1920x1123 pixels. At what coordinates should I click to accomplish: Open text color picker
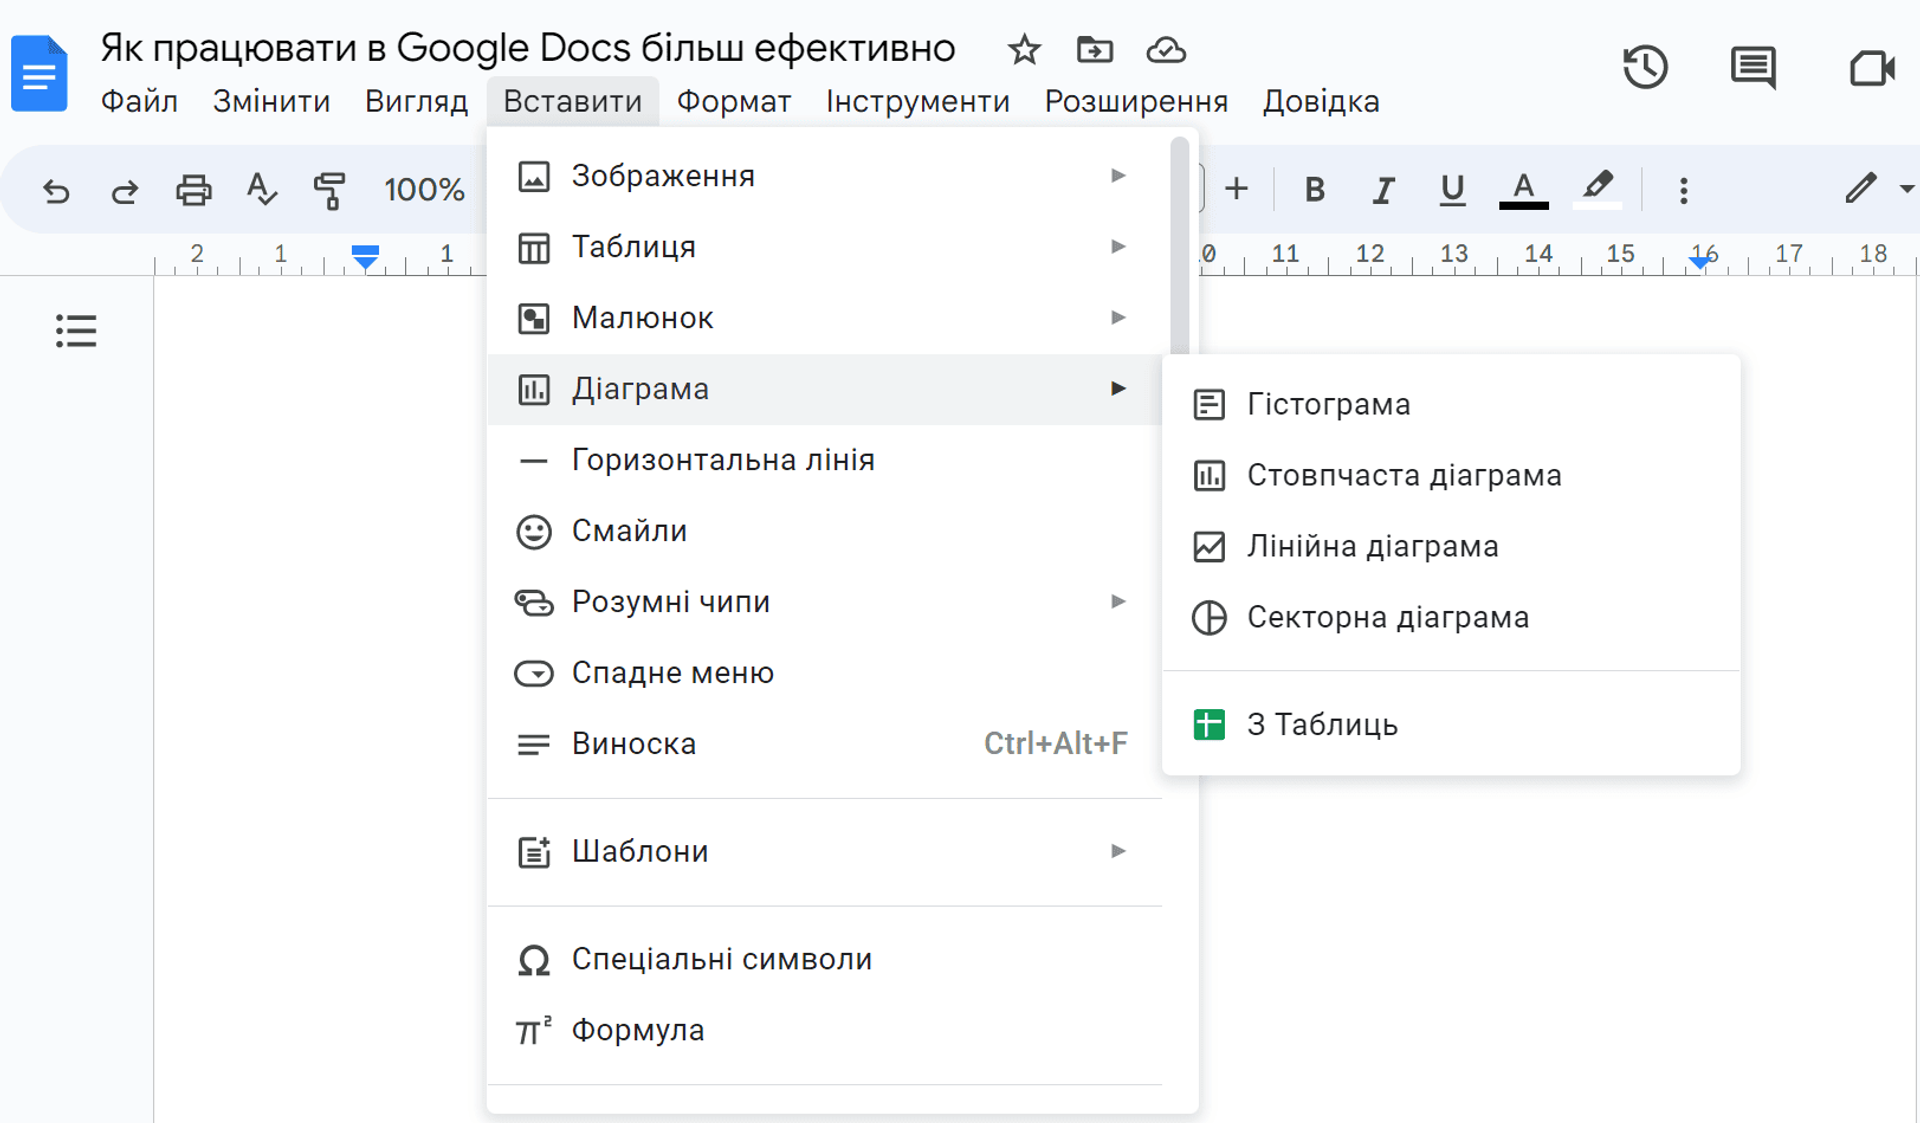click(x=1523, y=189)
